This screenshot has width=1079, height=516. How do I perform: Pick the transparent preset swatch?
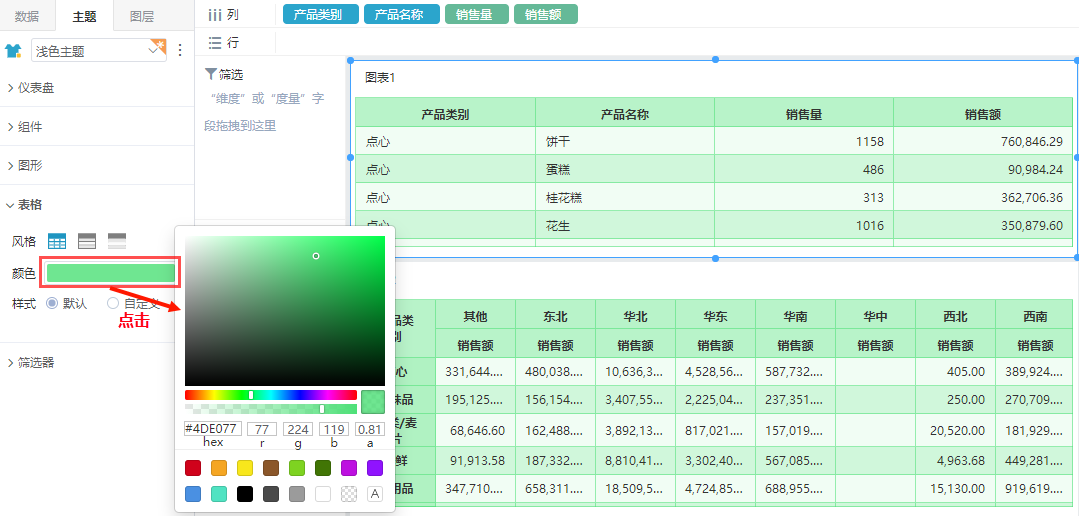349,493
